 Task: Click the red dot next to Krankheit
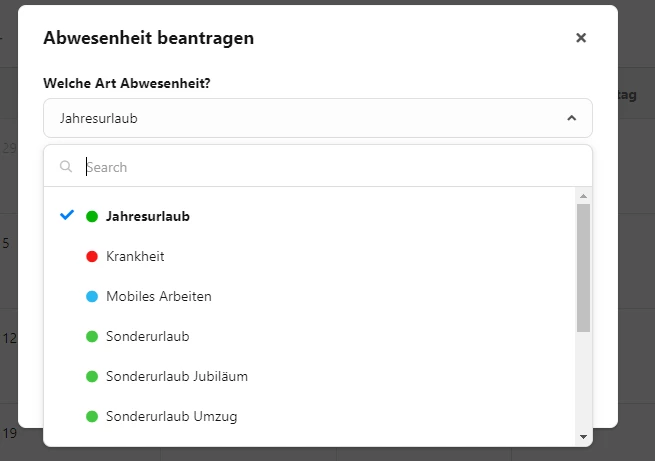coord(92,256)
